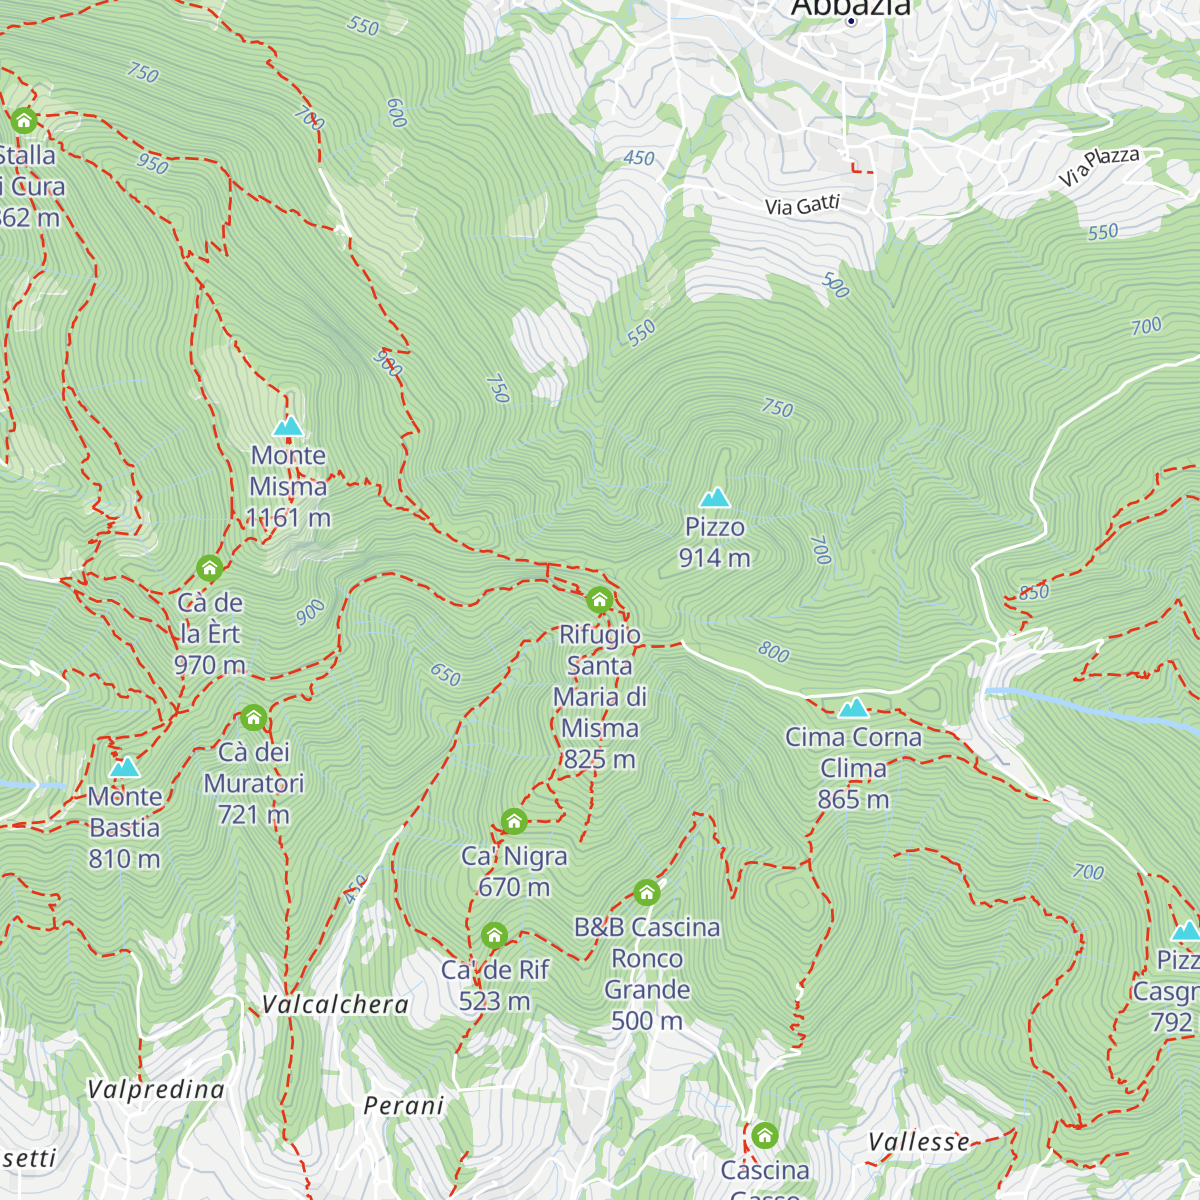Select the Monte Bastia peak icon

pyautogui.click(x=123, y=770)
